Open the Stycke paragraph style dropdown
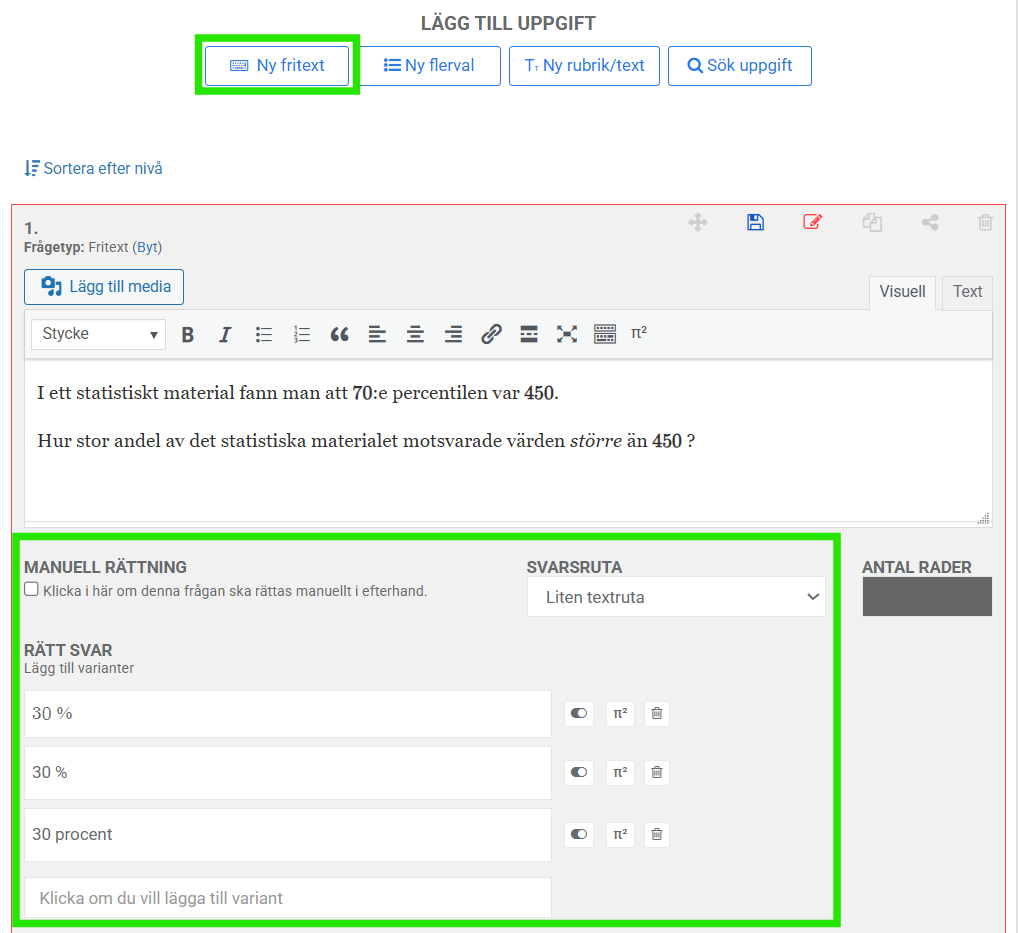Screen dimensions: 1018x933 coord(98,334)
